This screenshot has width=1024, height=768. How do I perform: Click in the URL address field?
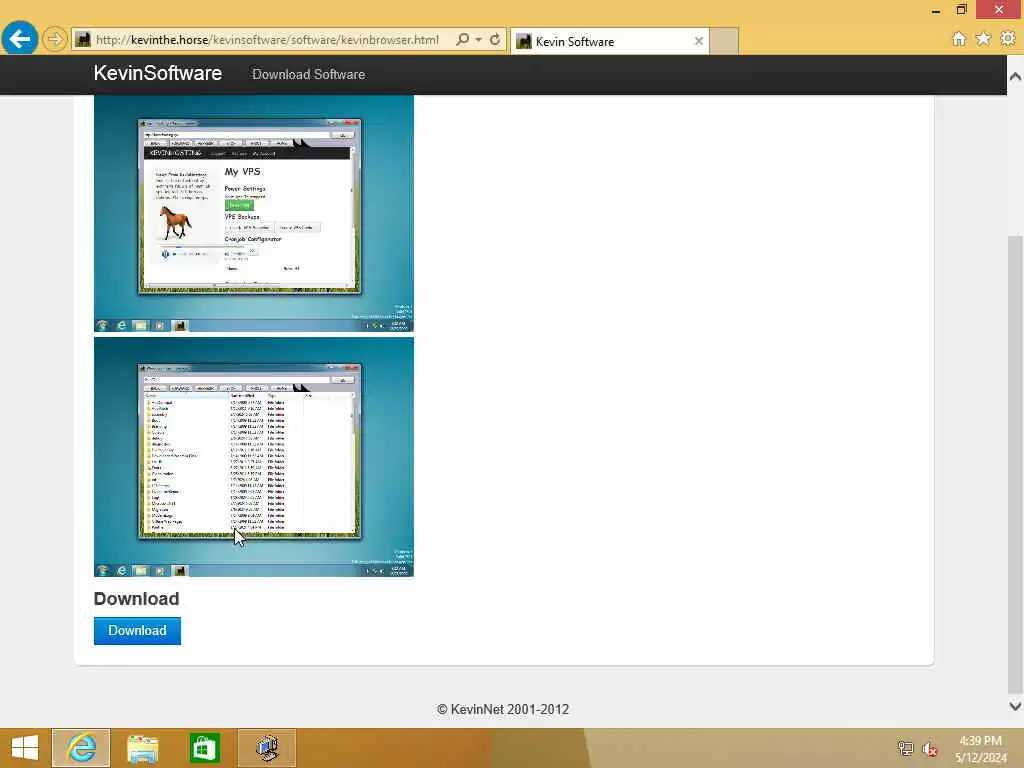[x=267, y=40]
